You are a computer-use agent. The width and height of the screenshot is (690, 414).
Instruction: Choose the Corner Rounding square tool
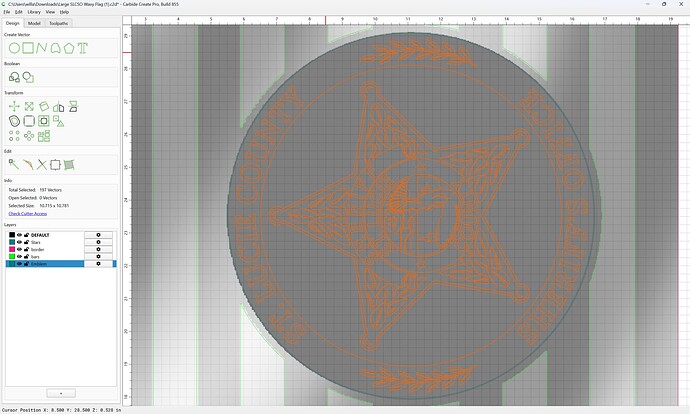29,121
